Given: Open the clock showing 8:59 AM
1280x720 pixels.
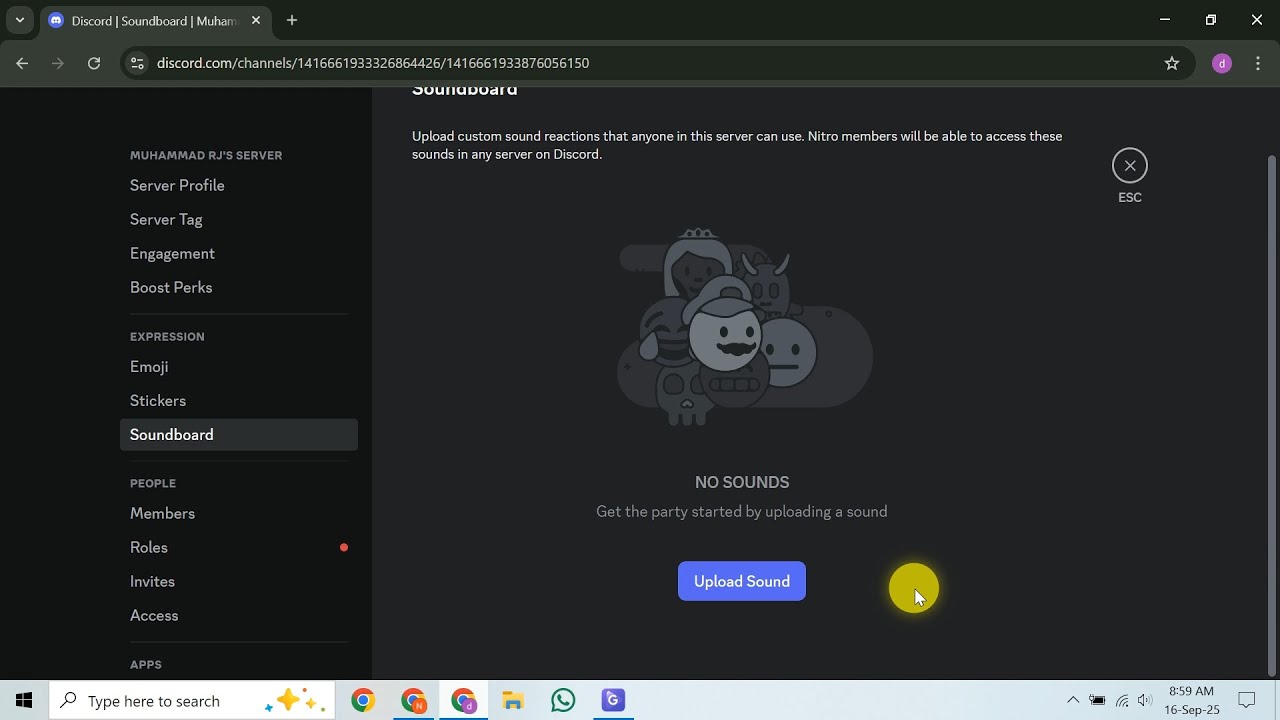Looking at the screenshot, I should point(1191,701).
